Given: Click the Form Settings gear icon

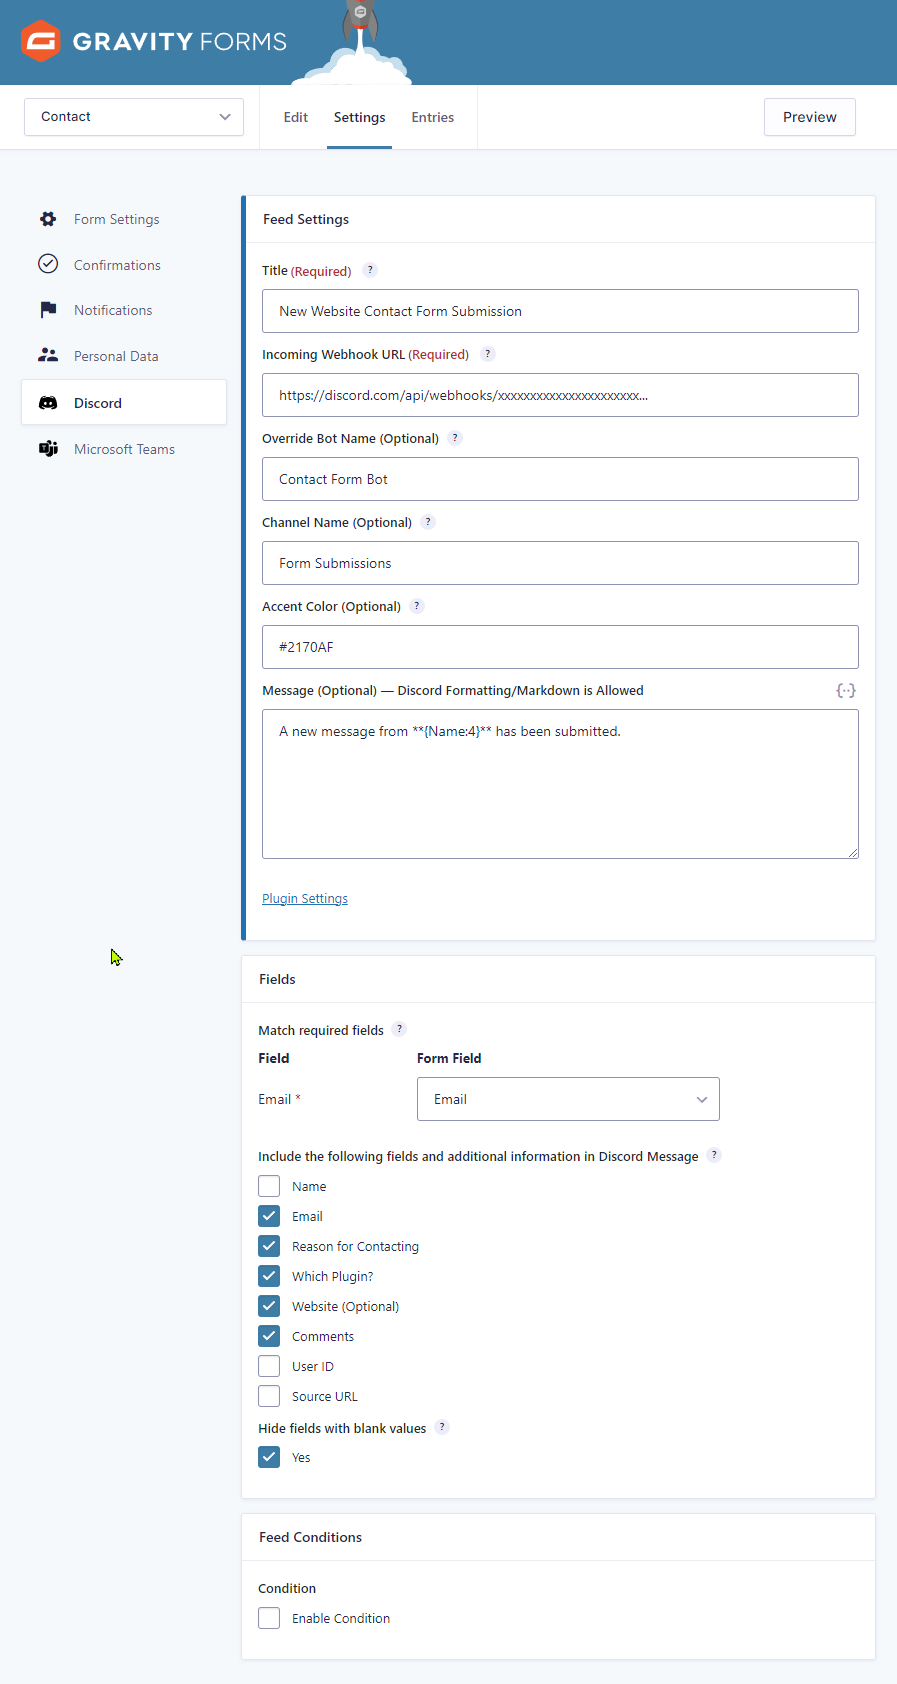Looking at the screenshot, I should pyautogui.click(x=48, y=219).
